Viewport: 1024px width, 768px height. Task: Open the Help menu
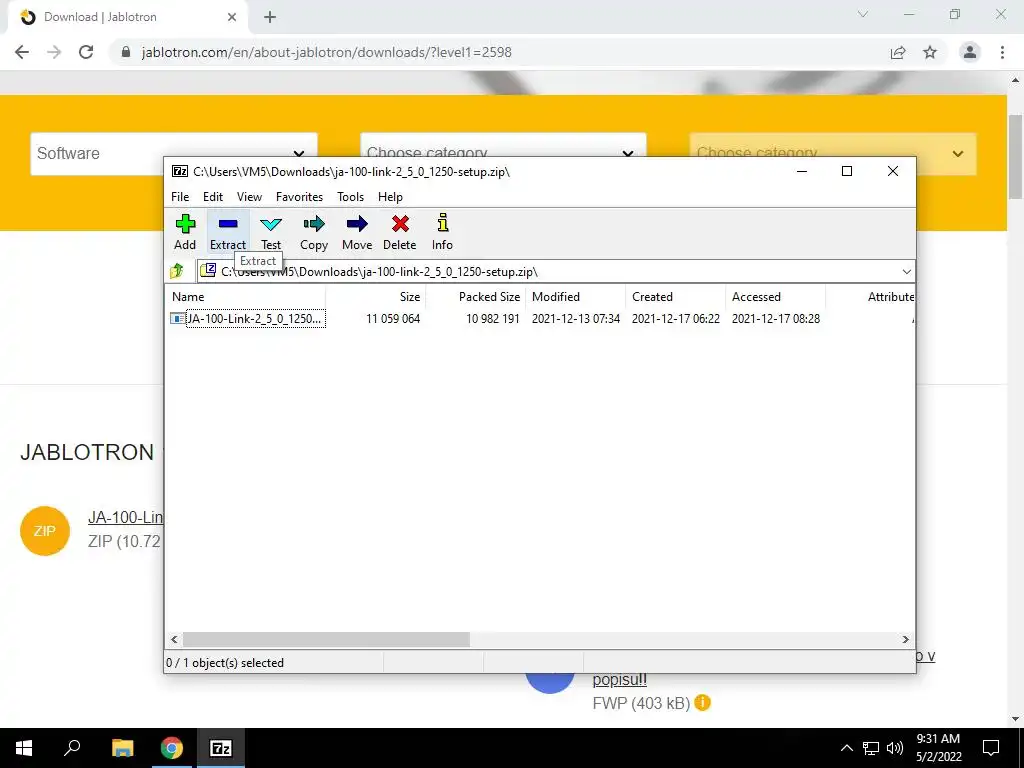tap(390, 197)
